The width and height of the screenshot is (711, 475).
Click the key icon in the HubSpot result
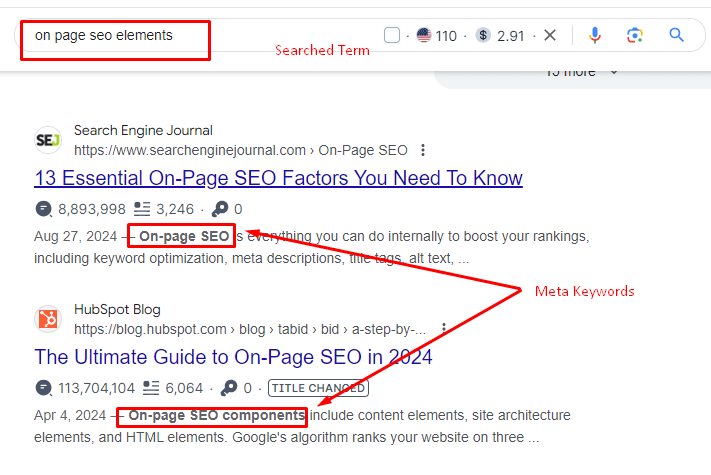pyautogui.click(x=229, y=388)
